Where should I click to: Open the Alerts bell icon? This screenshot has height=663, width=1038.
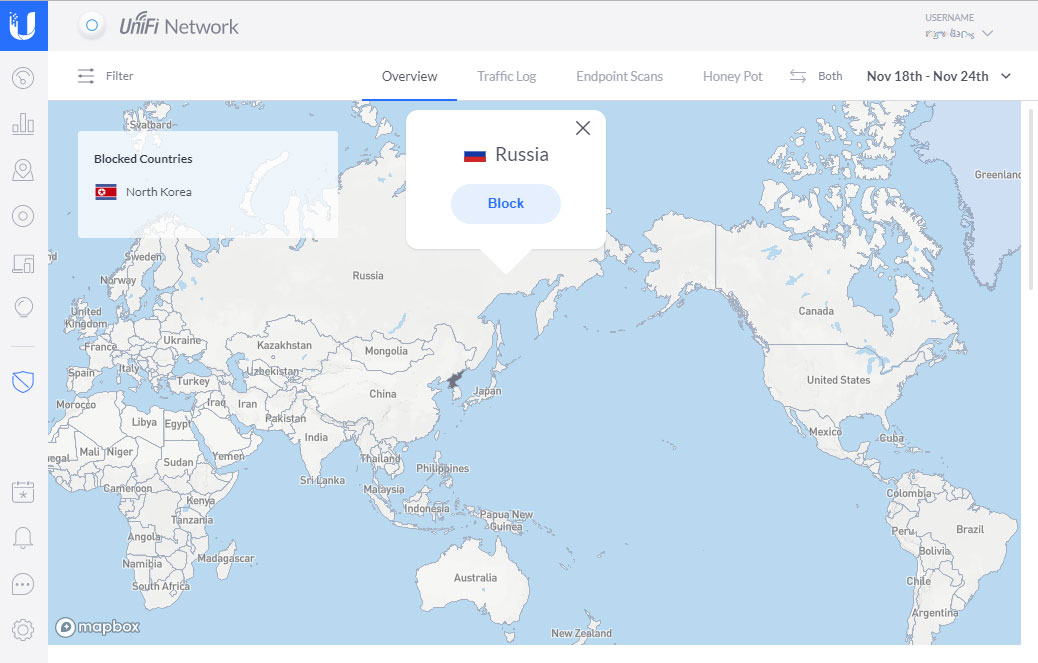23,538
